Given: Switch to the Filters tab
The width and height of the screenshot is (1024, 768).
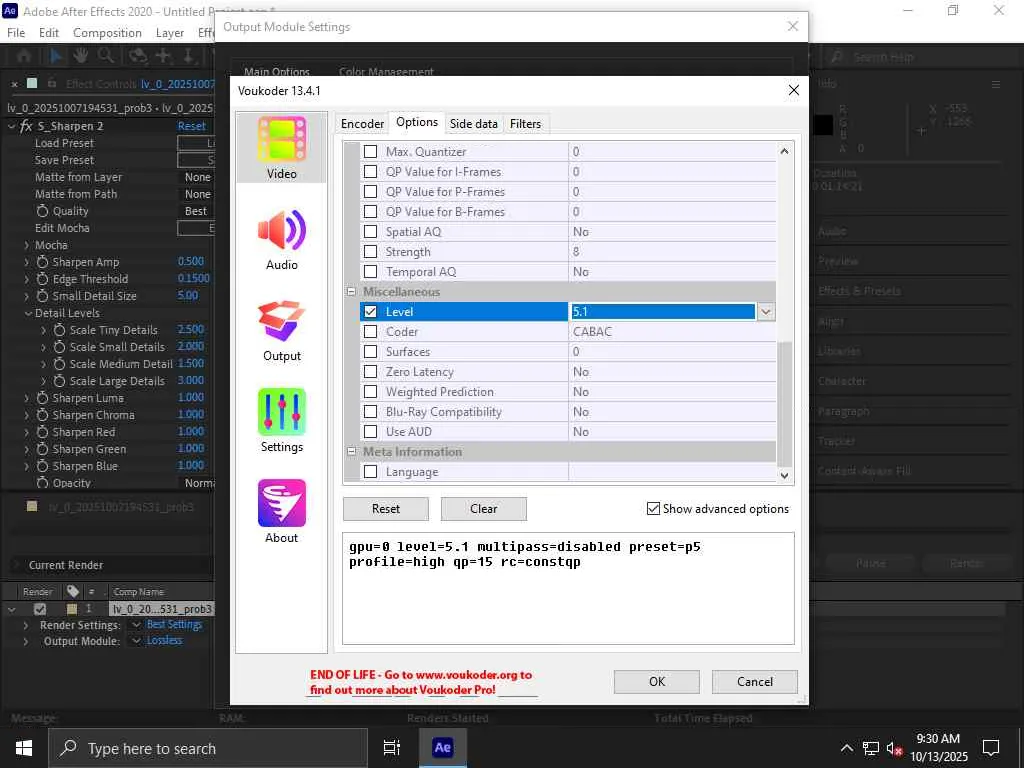Looking at the screenshot, I should coord(525,123).
